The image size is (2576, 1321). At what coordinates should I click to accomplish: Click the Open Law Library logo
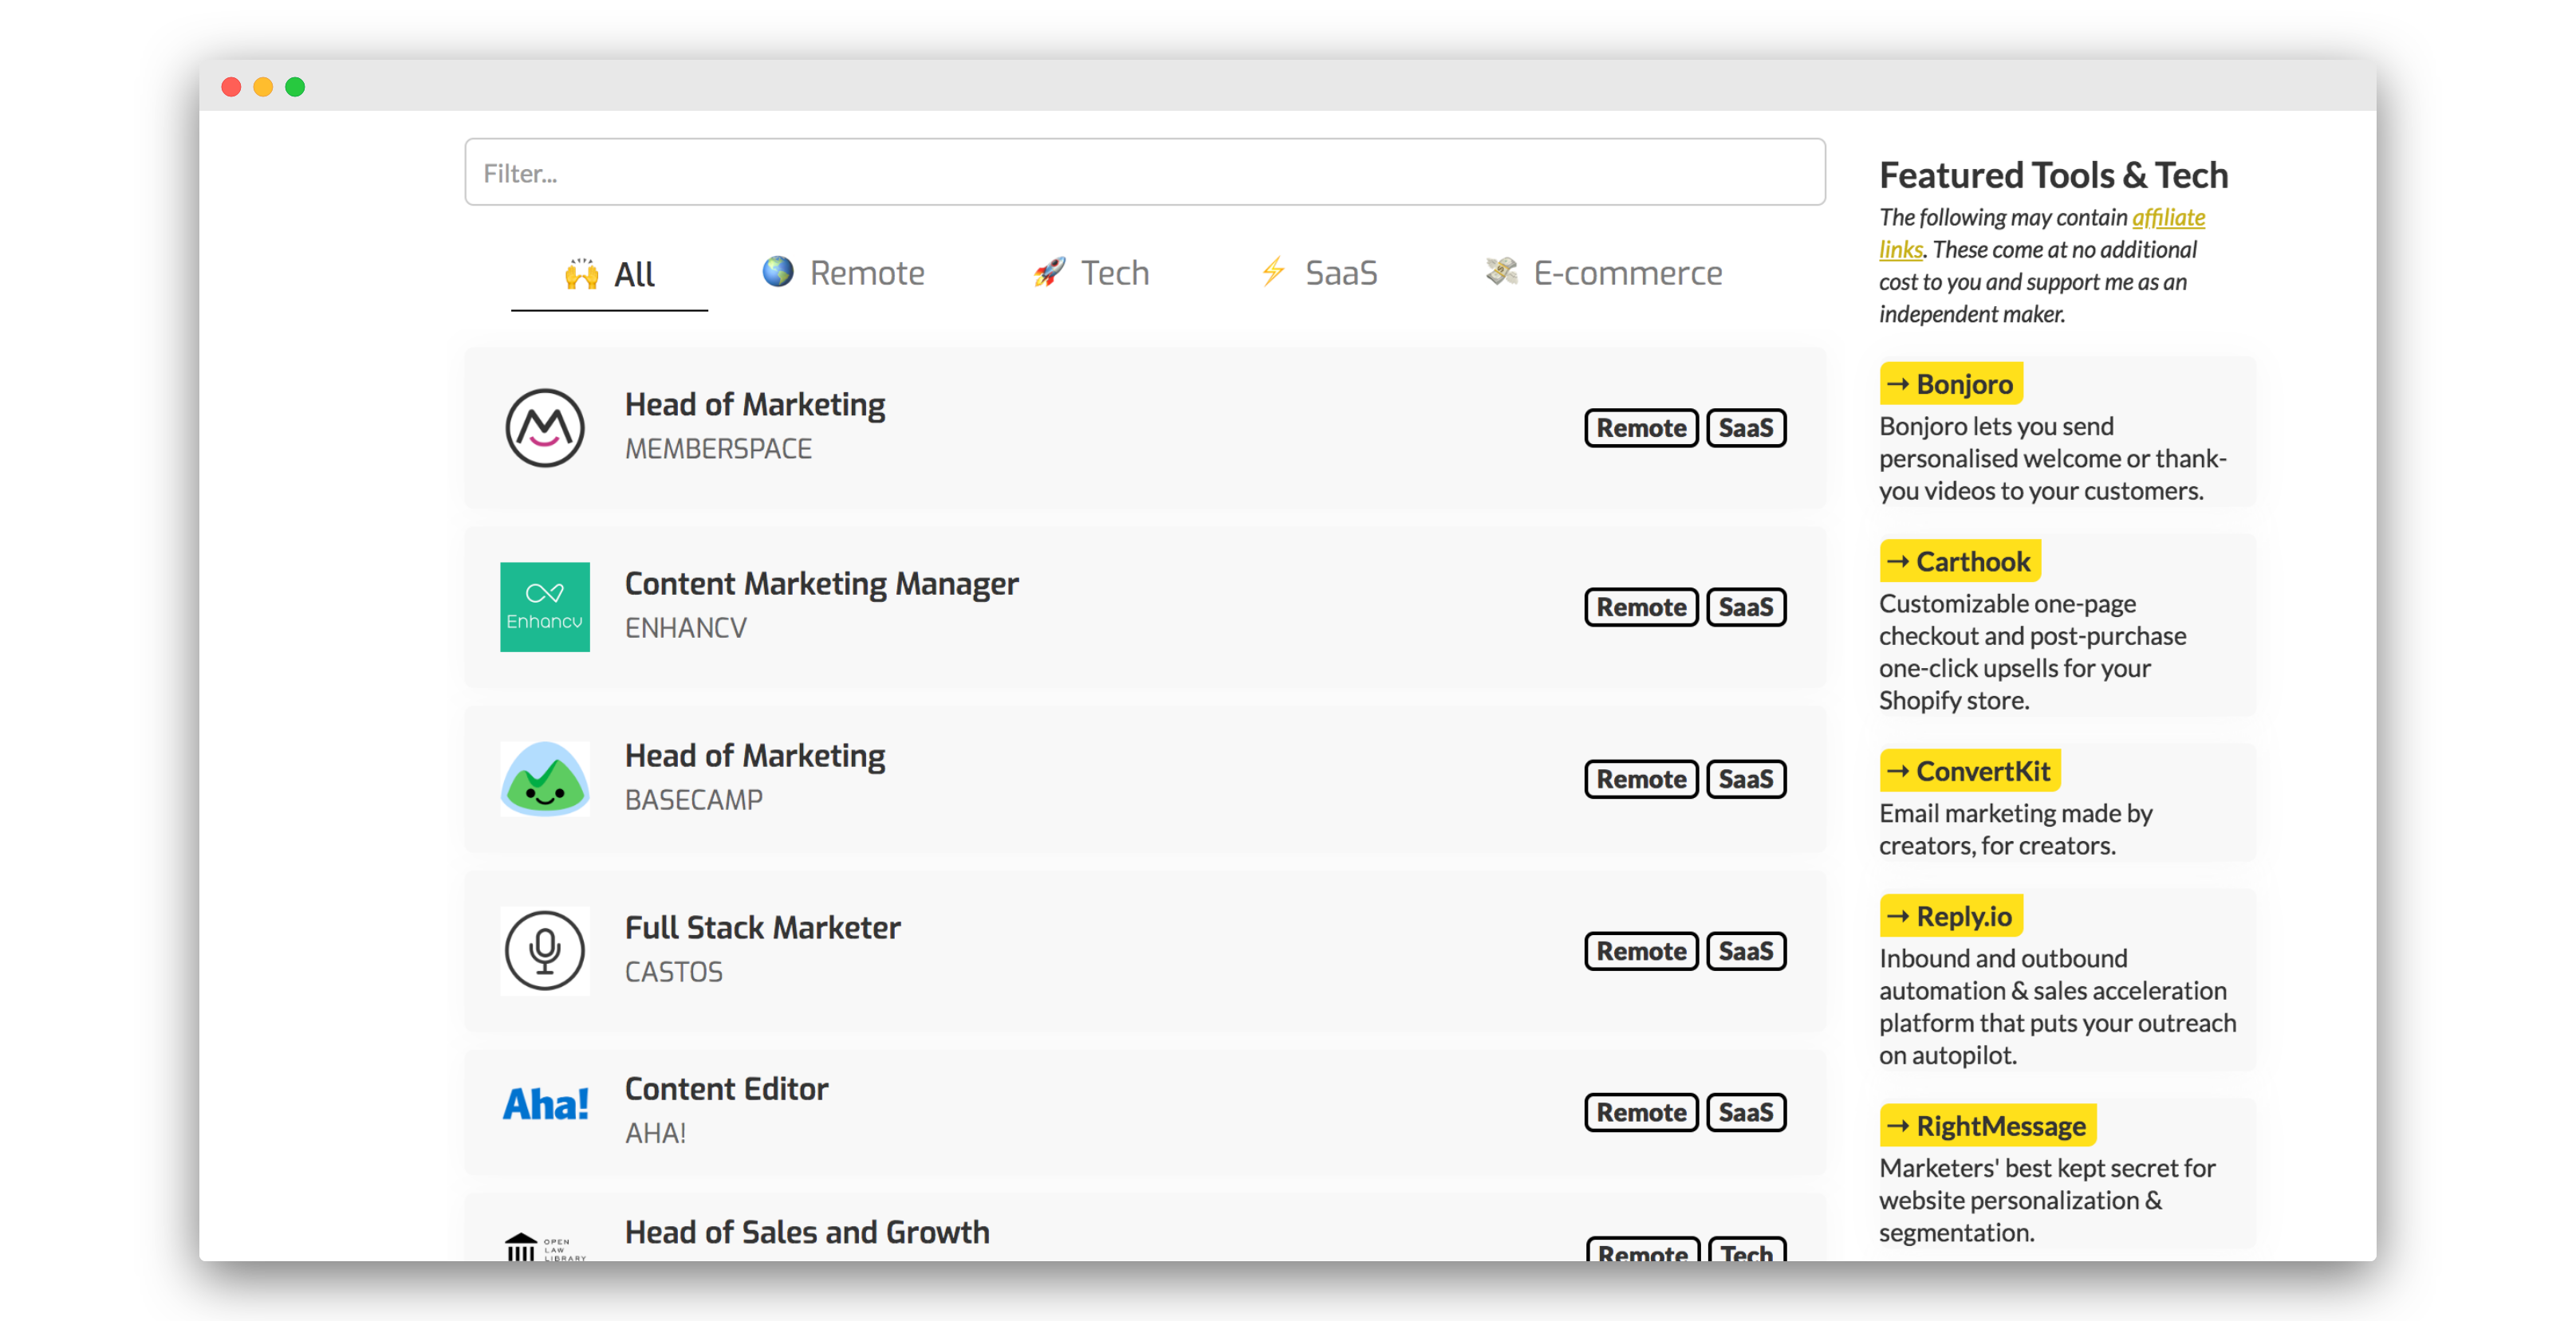coord(545,1247)
